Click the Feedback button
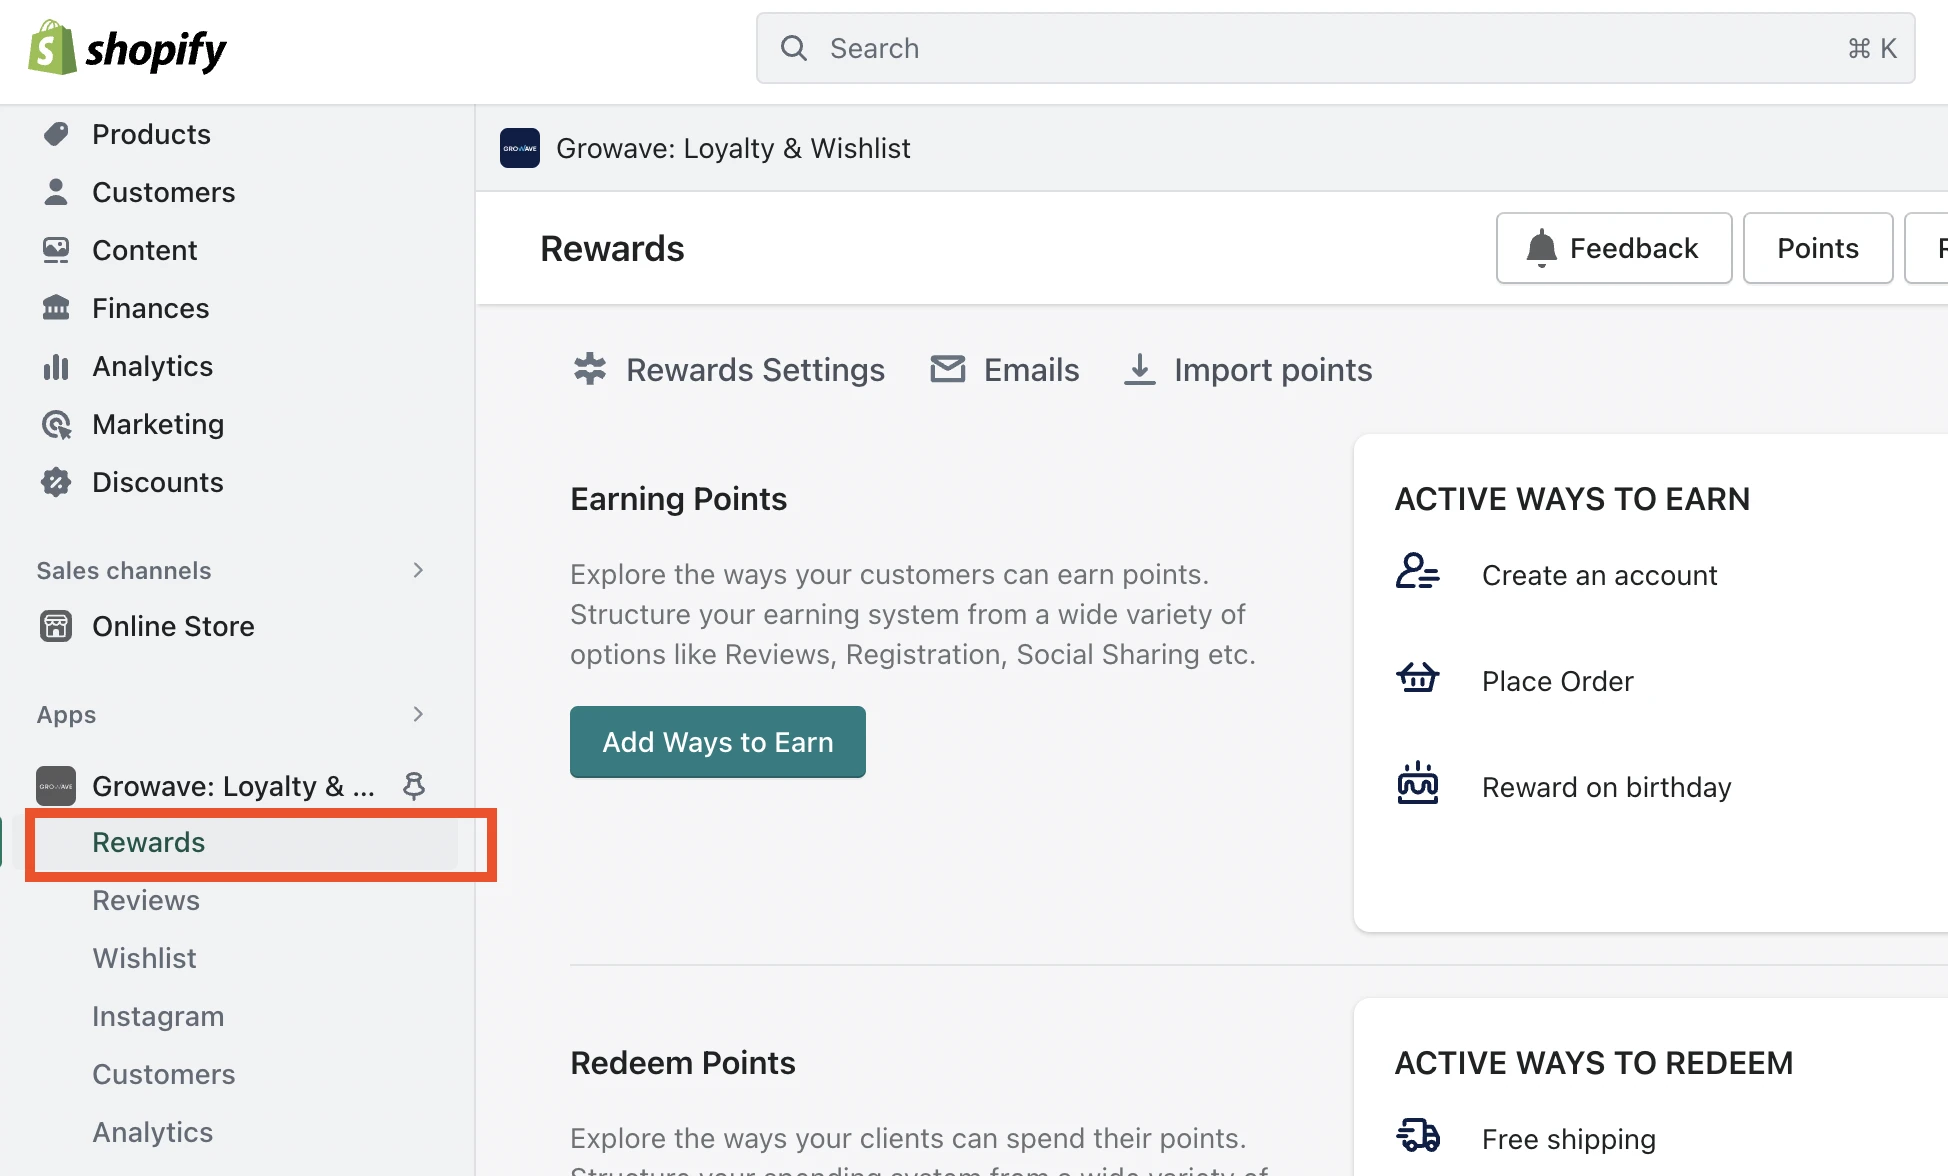The image size is (1948, 1176). click(x=1614, y=248)
